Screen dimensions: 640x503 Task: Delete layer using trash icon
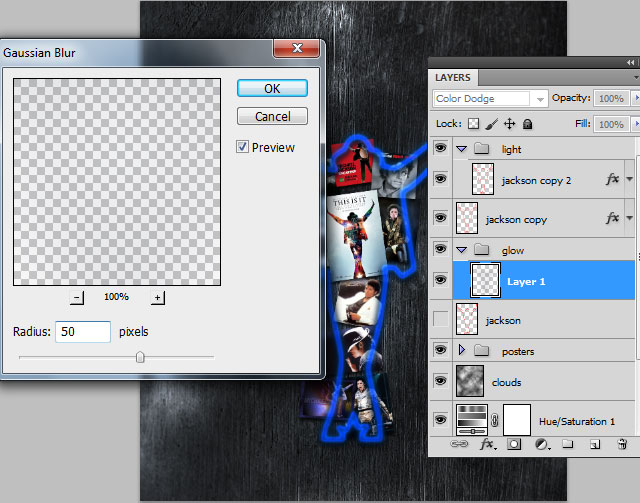click(x=622, y=444)
